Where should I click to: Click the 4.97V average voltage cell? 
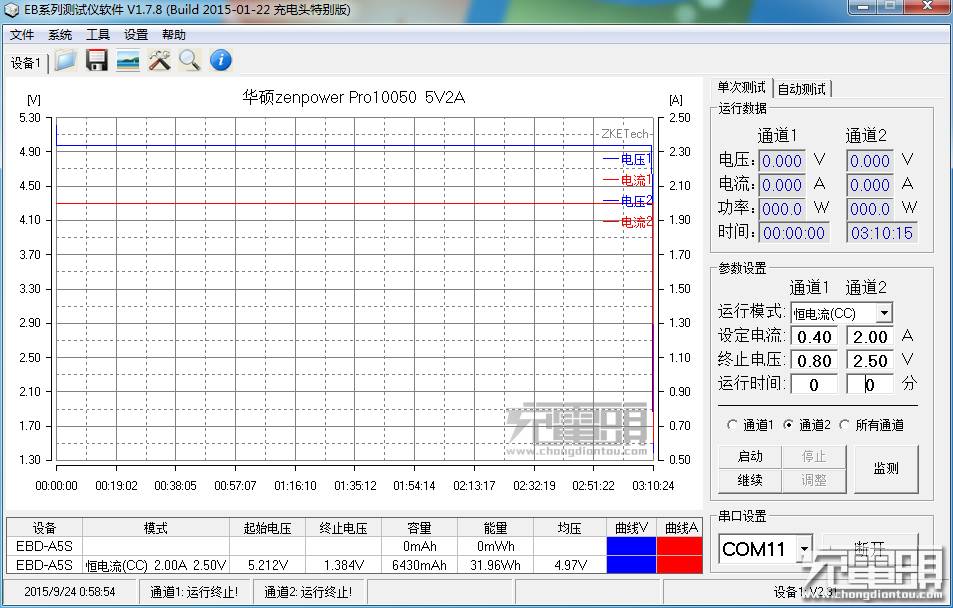coord(569,565)
